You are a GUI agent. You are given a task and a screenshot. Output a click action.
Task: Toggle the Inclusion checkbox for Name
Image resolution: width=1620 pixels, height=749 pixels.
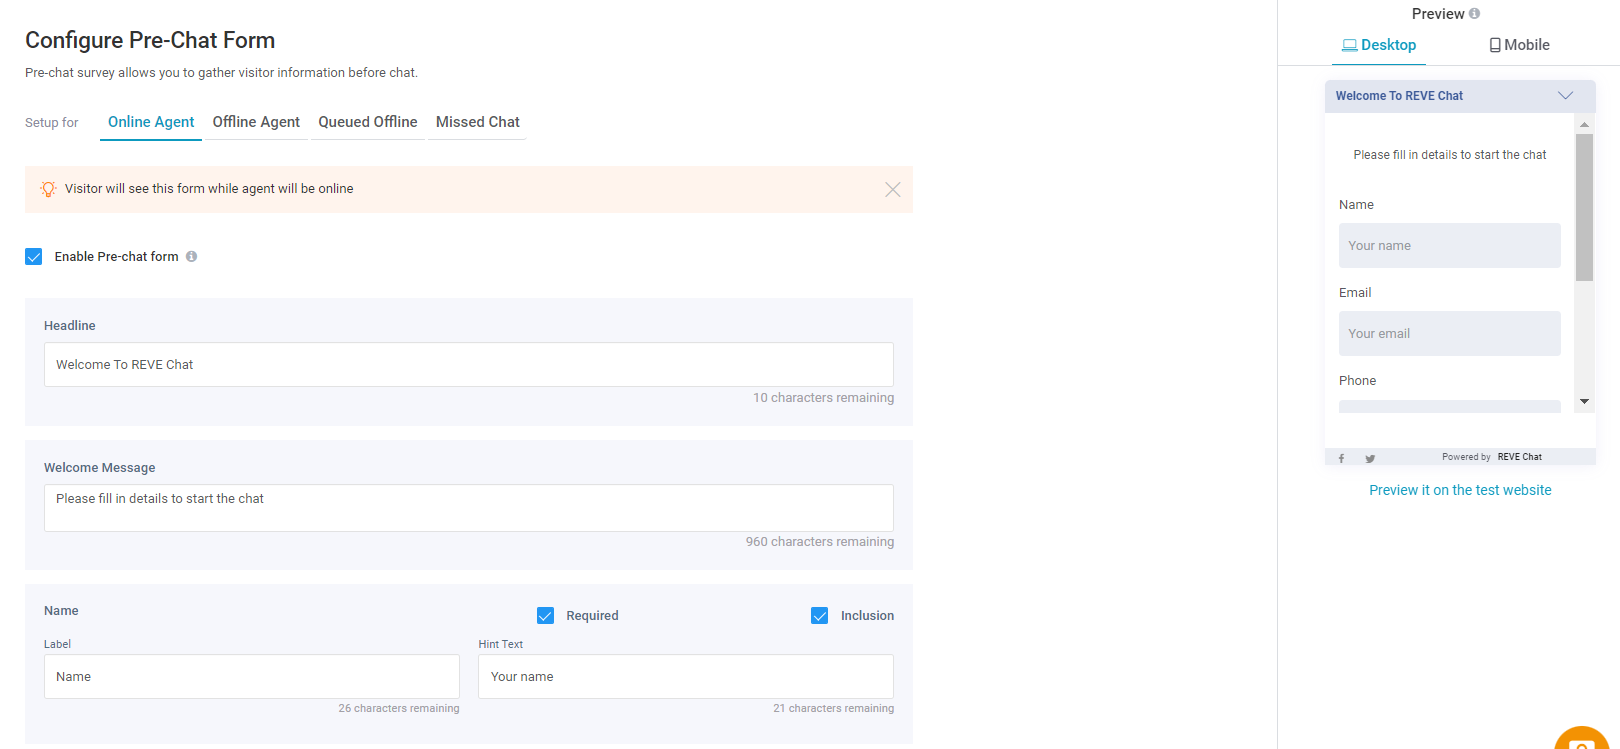tap(819, 616)
